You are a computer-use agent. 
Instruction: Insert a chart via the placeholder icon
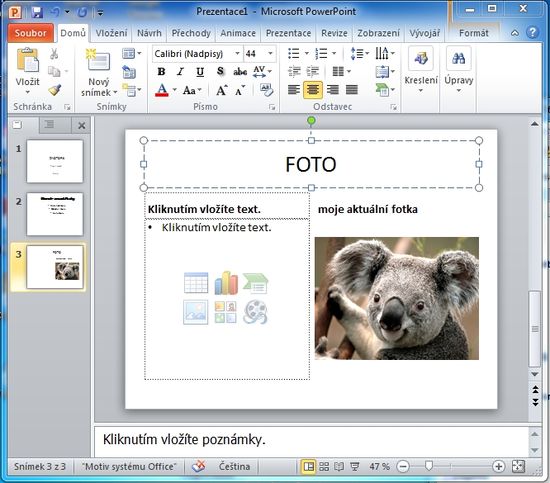226,283
